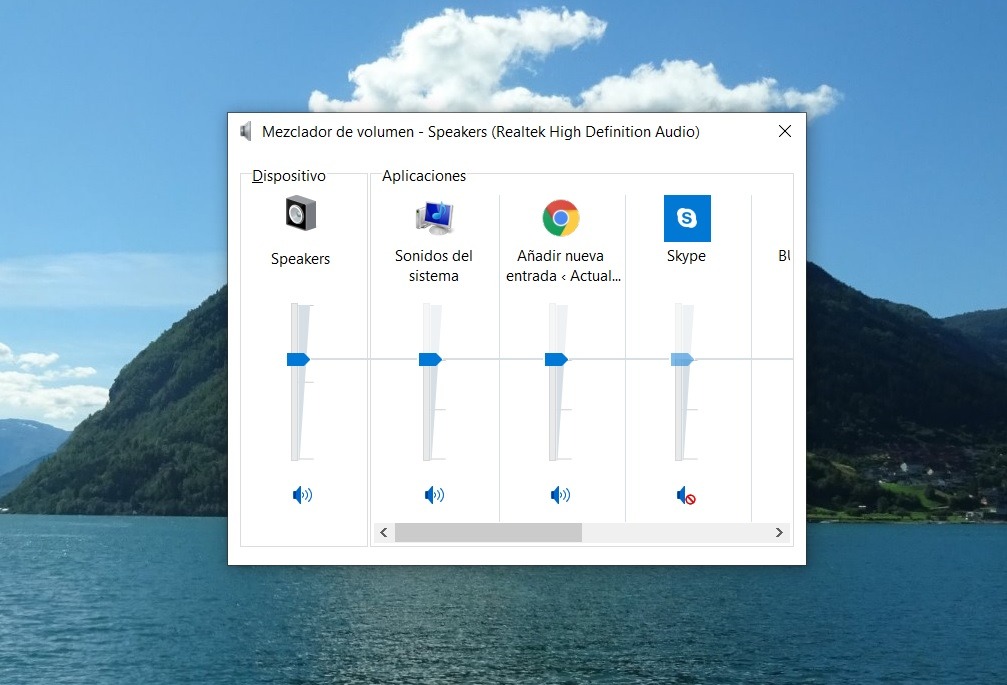Click the Skype name label

(686, 256)
